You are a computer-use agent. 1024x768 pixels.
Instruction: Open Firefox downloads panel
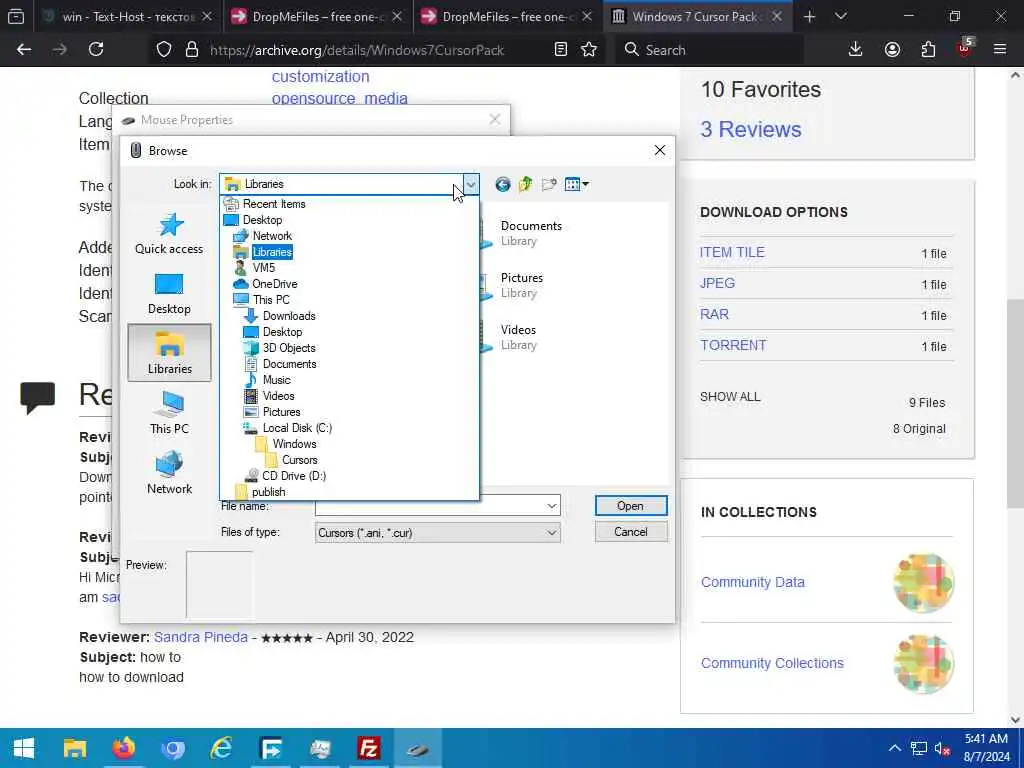click(856, 50)
